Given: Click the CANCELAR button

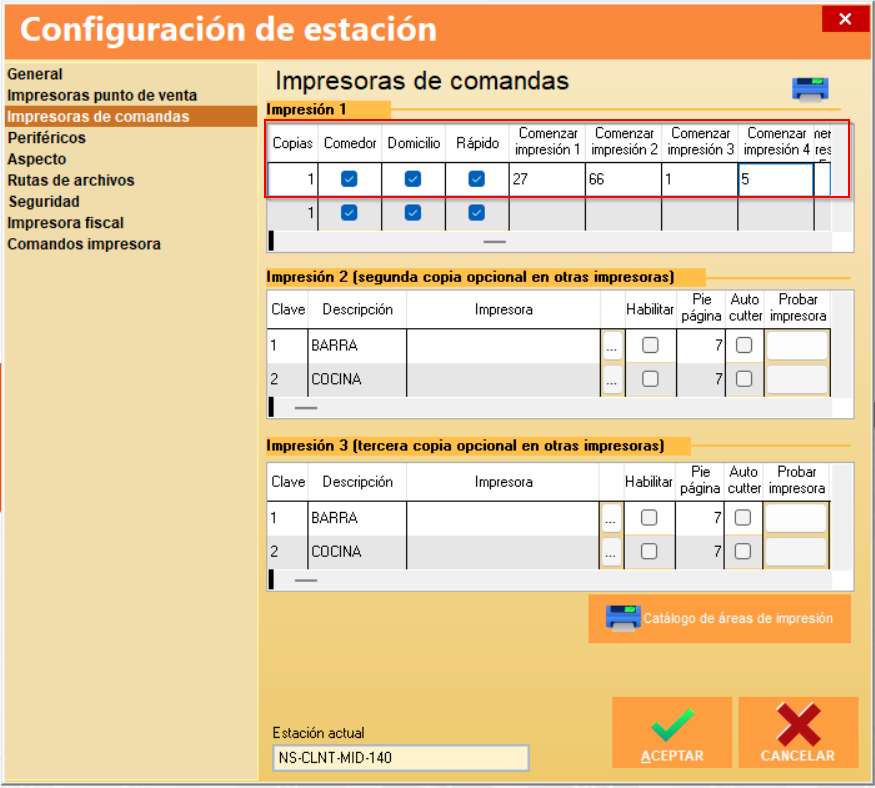Looking at the screenshot, I should tap(798, 732).
